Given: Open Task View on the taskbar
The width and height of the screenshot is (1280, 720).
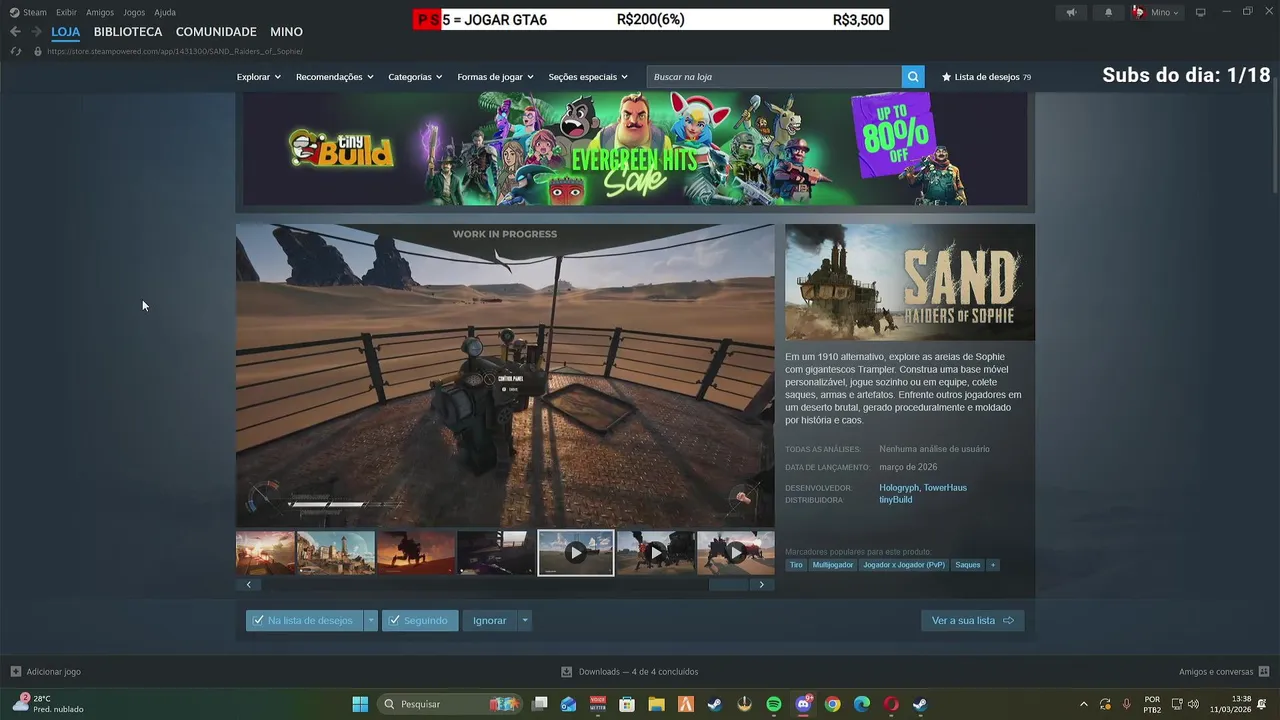Looking at the screenshot, I should [x=539, y=704].
